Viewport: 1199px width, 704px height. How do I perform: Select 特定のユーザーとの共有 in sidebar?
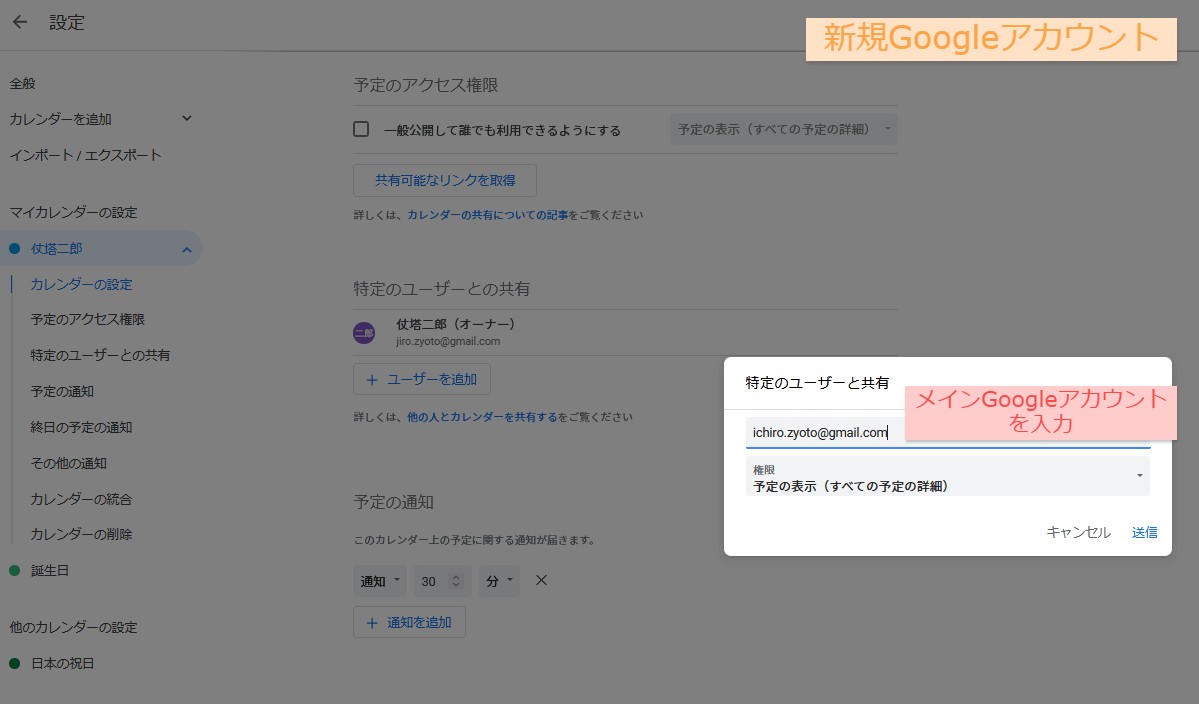[x=100, y=355]
